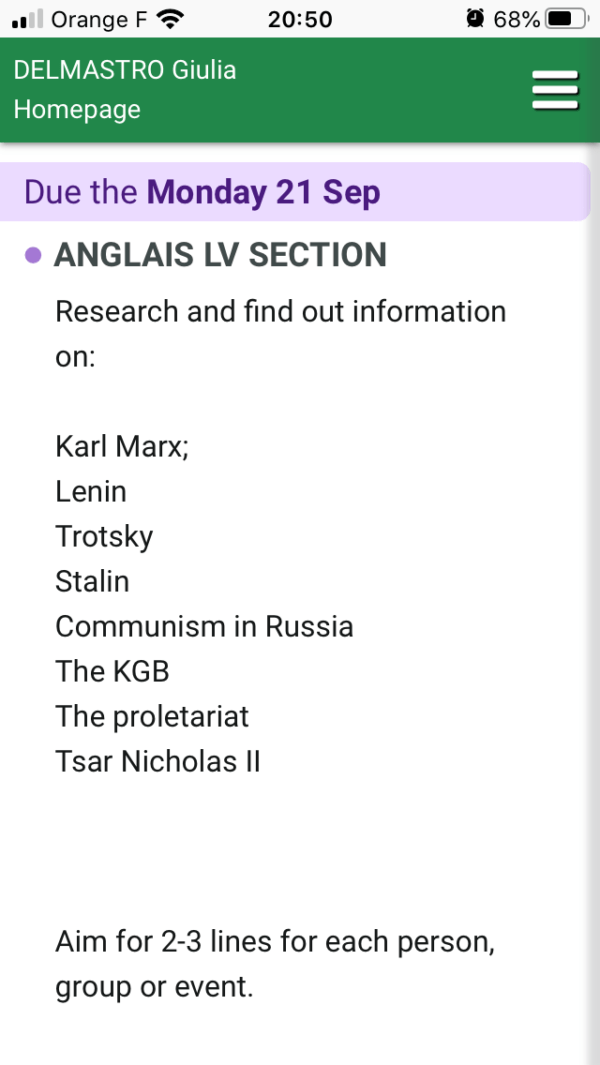This screenshot has height=1065, width=600.
Task: Tap the 68% battery percentage
Action: [x=516, y=19]
